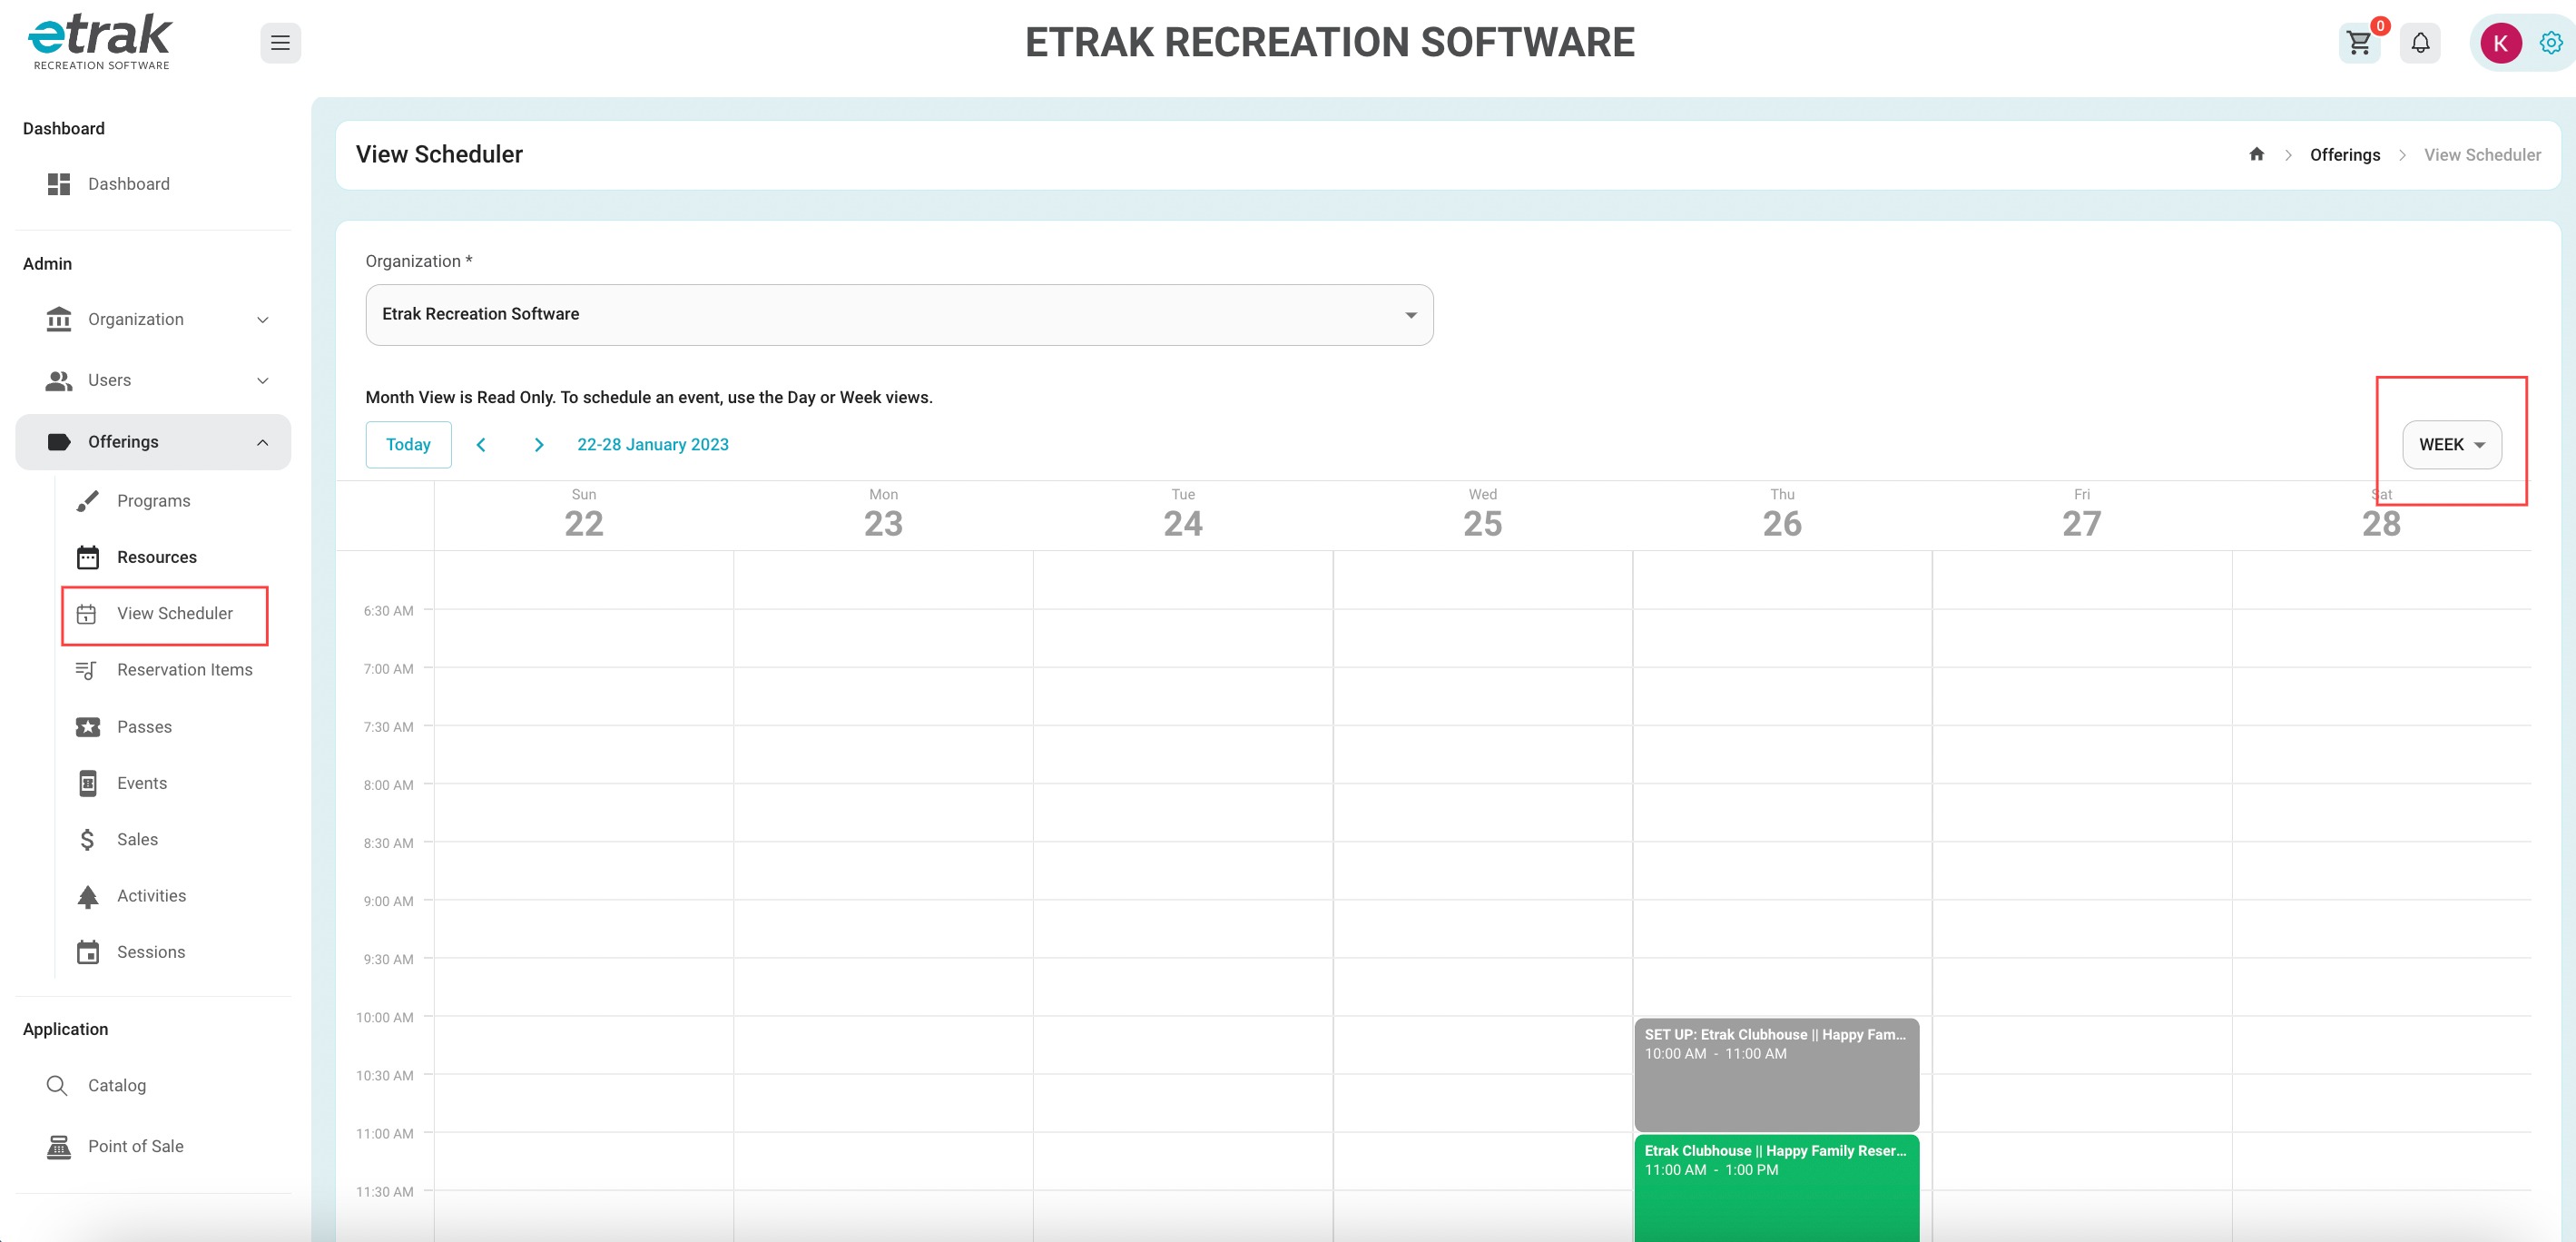
Task: Click the Reservation Items list icon
Action: 87,670
